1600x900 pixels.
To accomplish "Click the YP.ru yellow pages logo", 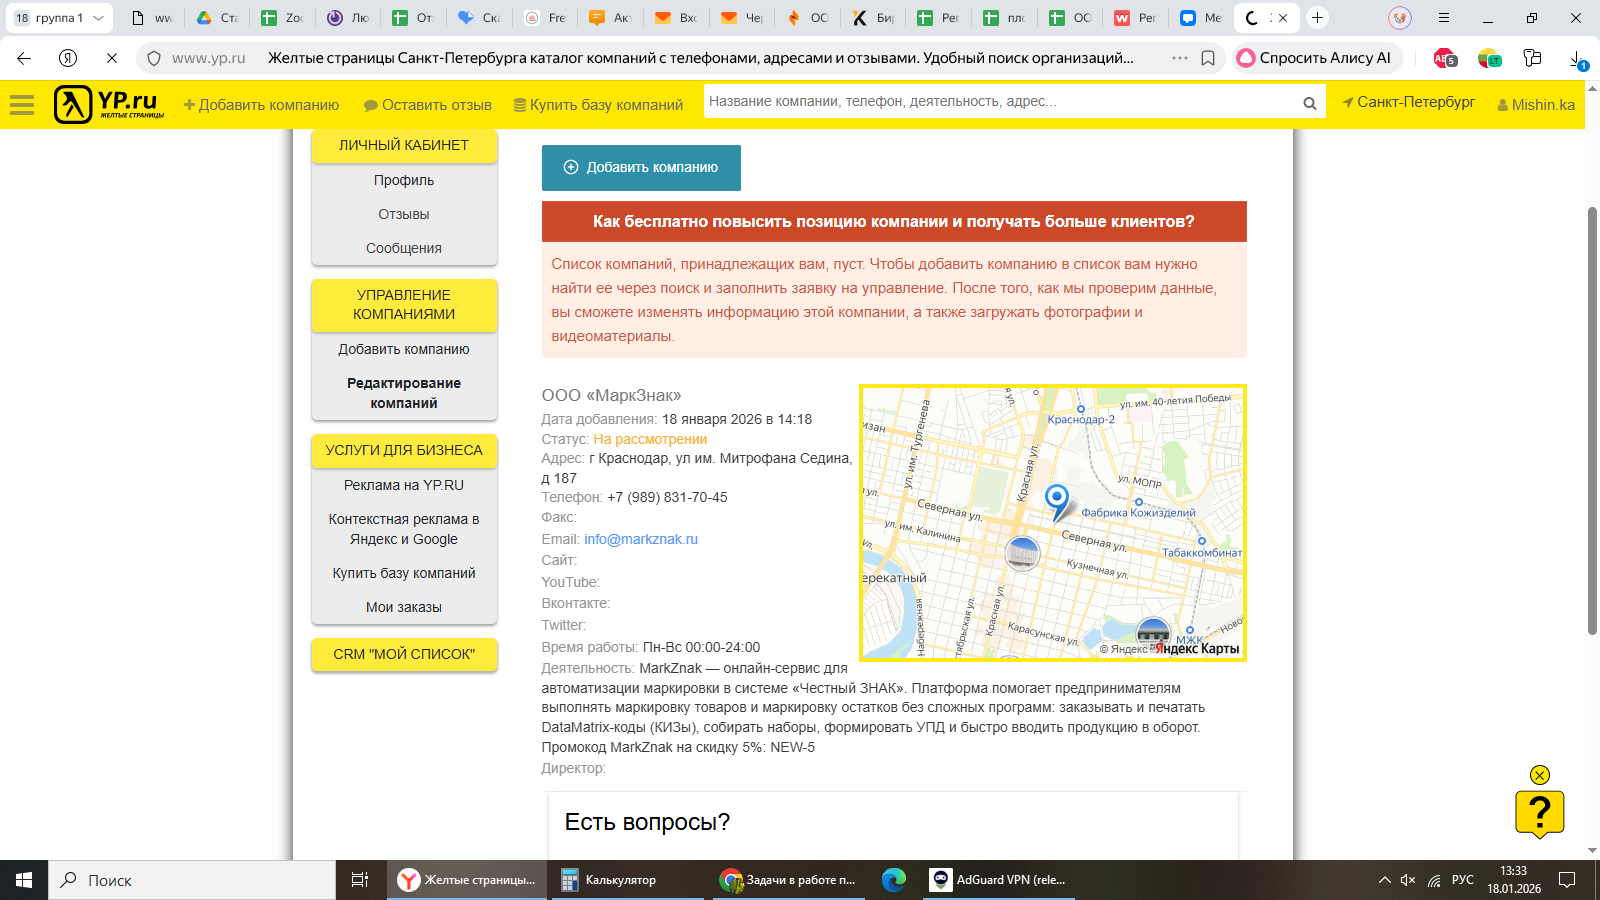I will click(109, 104).
